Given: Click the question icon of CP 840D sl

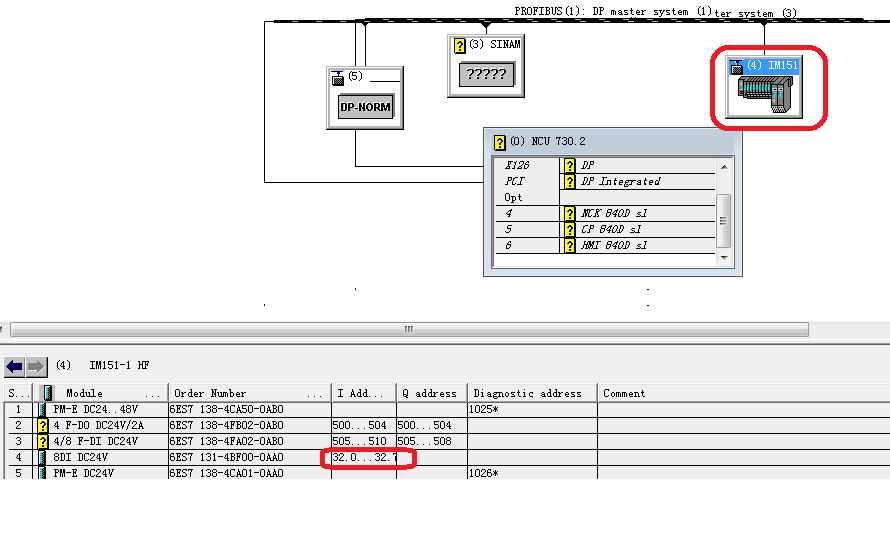Looking at the screenshot, I should [x=569, y=229].
